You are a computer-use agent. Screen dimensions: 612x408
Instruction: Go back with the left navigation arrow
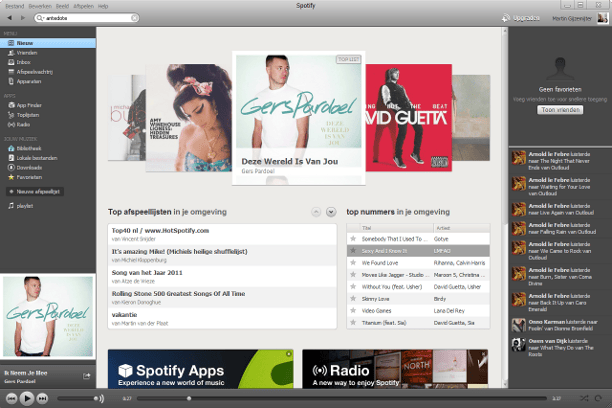[10, 18]
